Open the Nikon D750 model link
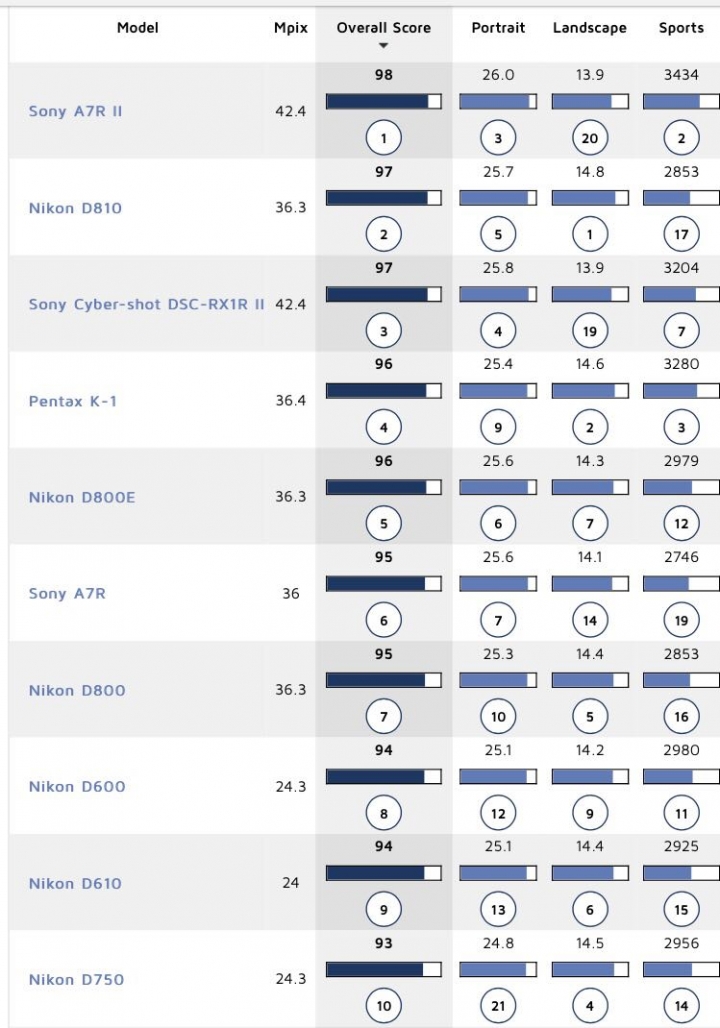 coord(76,979)
